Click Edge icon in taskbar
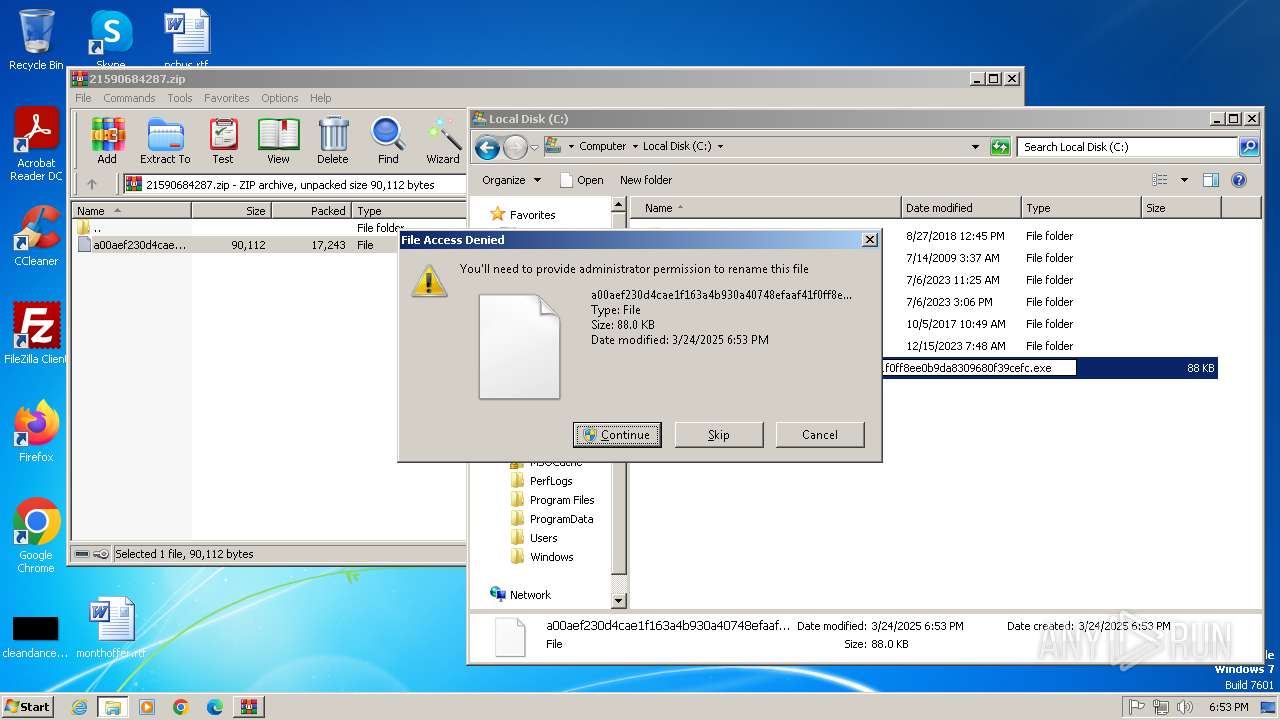Screen dimensions: 1280x720 click(215, 707)
